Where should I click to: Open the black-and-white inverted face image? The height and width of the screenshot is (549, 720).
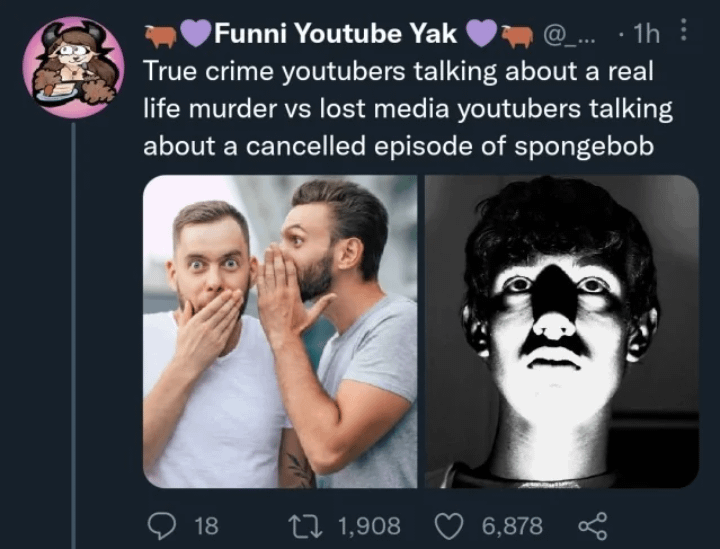pyautogui.click(x=561, y=331)
